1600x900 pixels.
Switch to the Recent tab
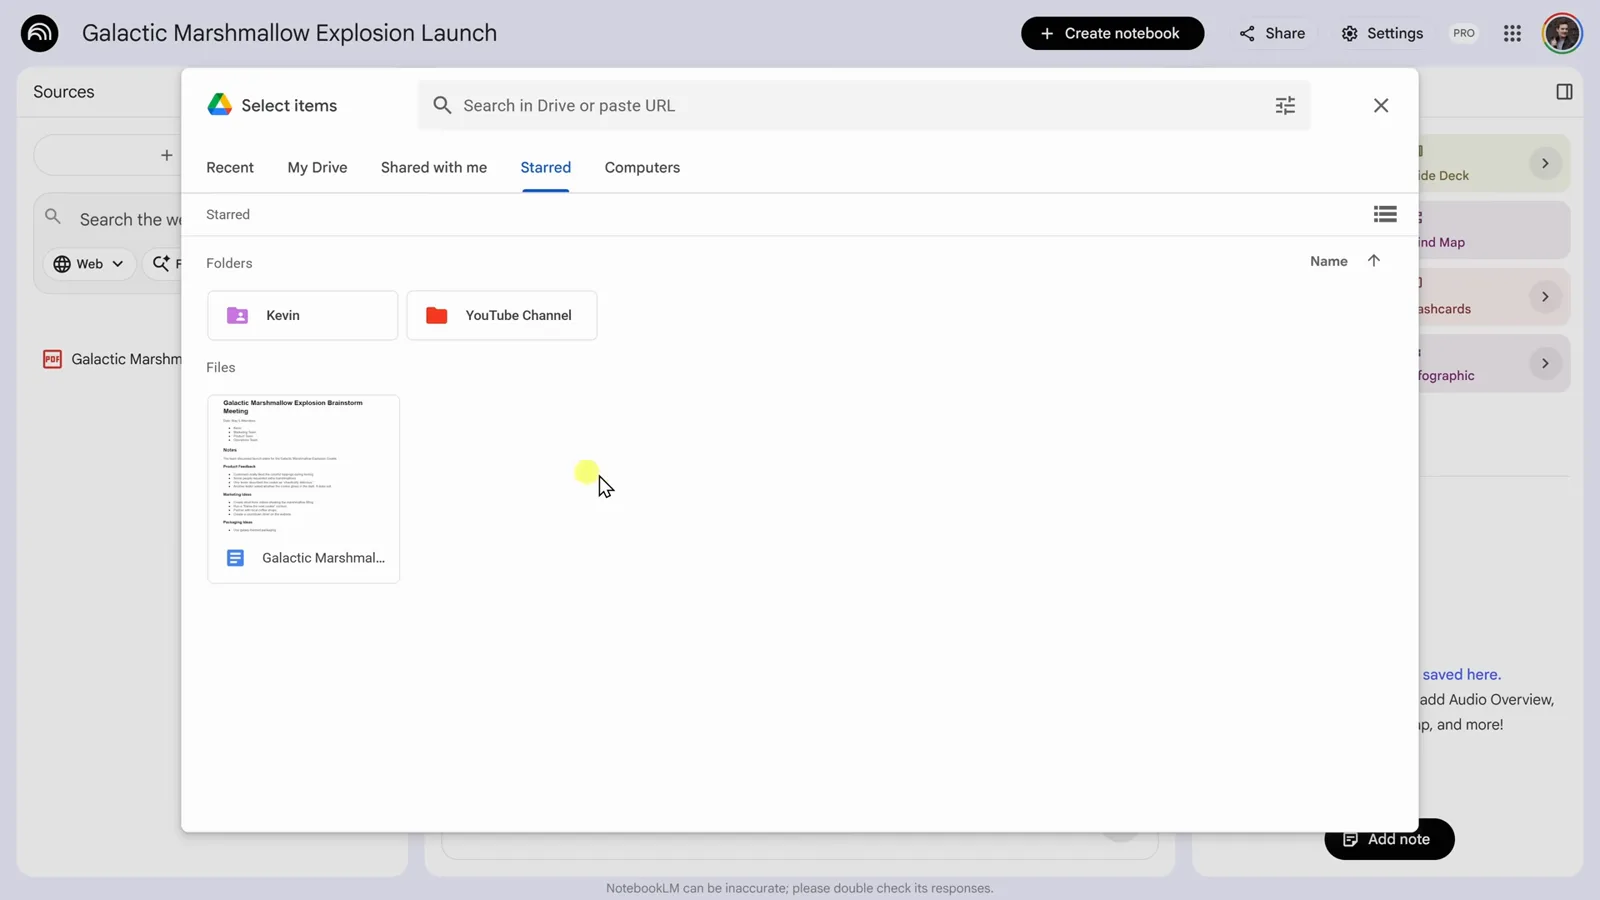[230, 168]
